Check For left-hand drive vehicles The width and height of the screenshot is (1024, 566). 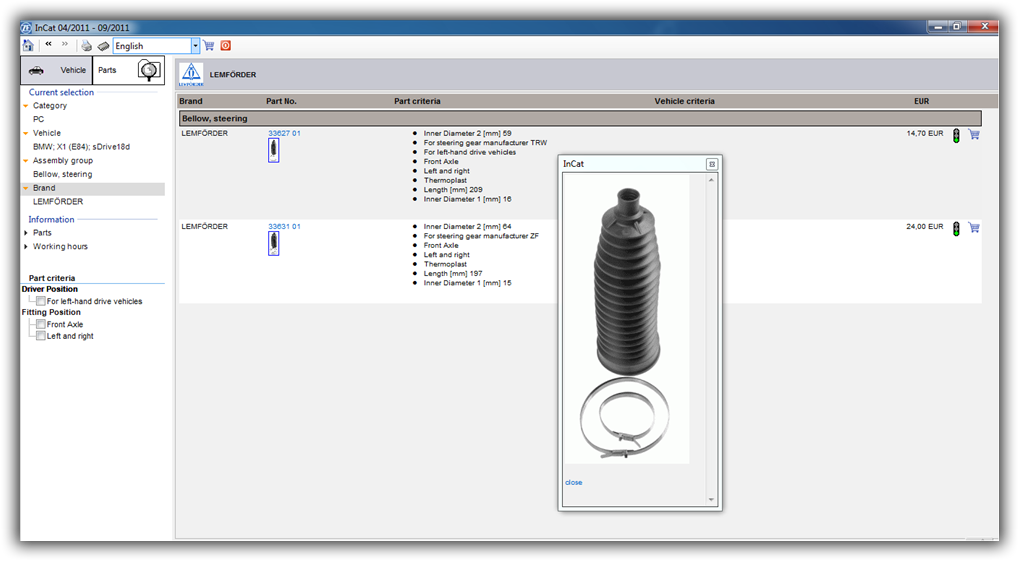pos(41,301)
